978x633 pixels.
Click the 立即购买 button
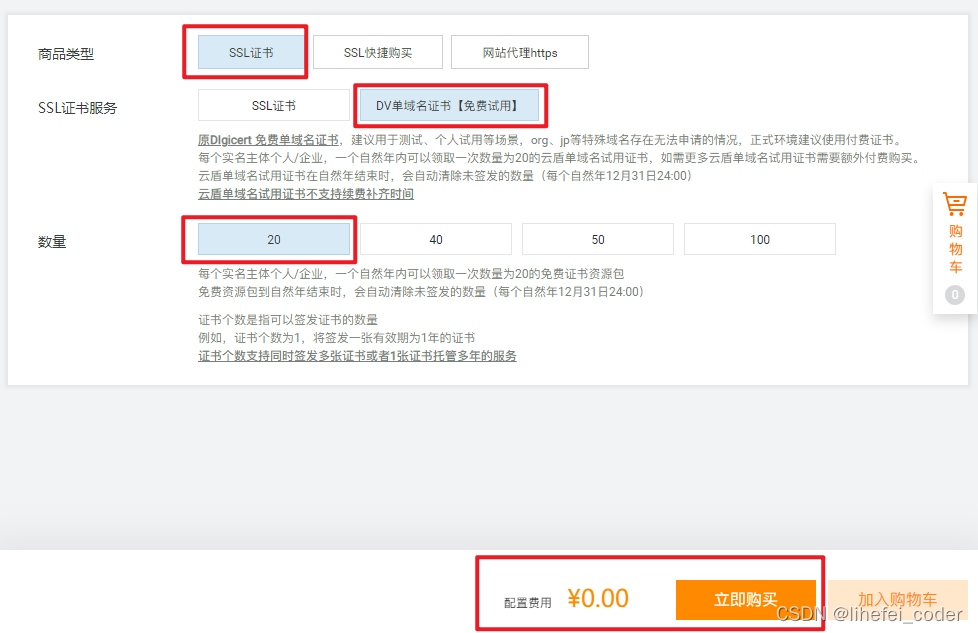[x=745, y=599]
